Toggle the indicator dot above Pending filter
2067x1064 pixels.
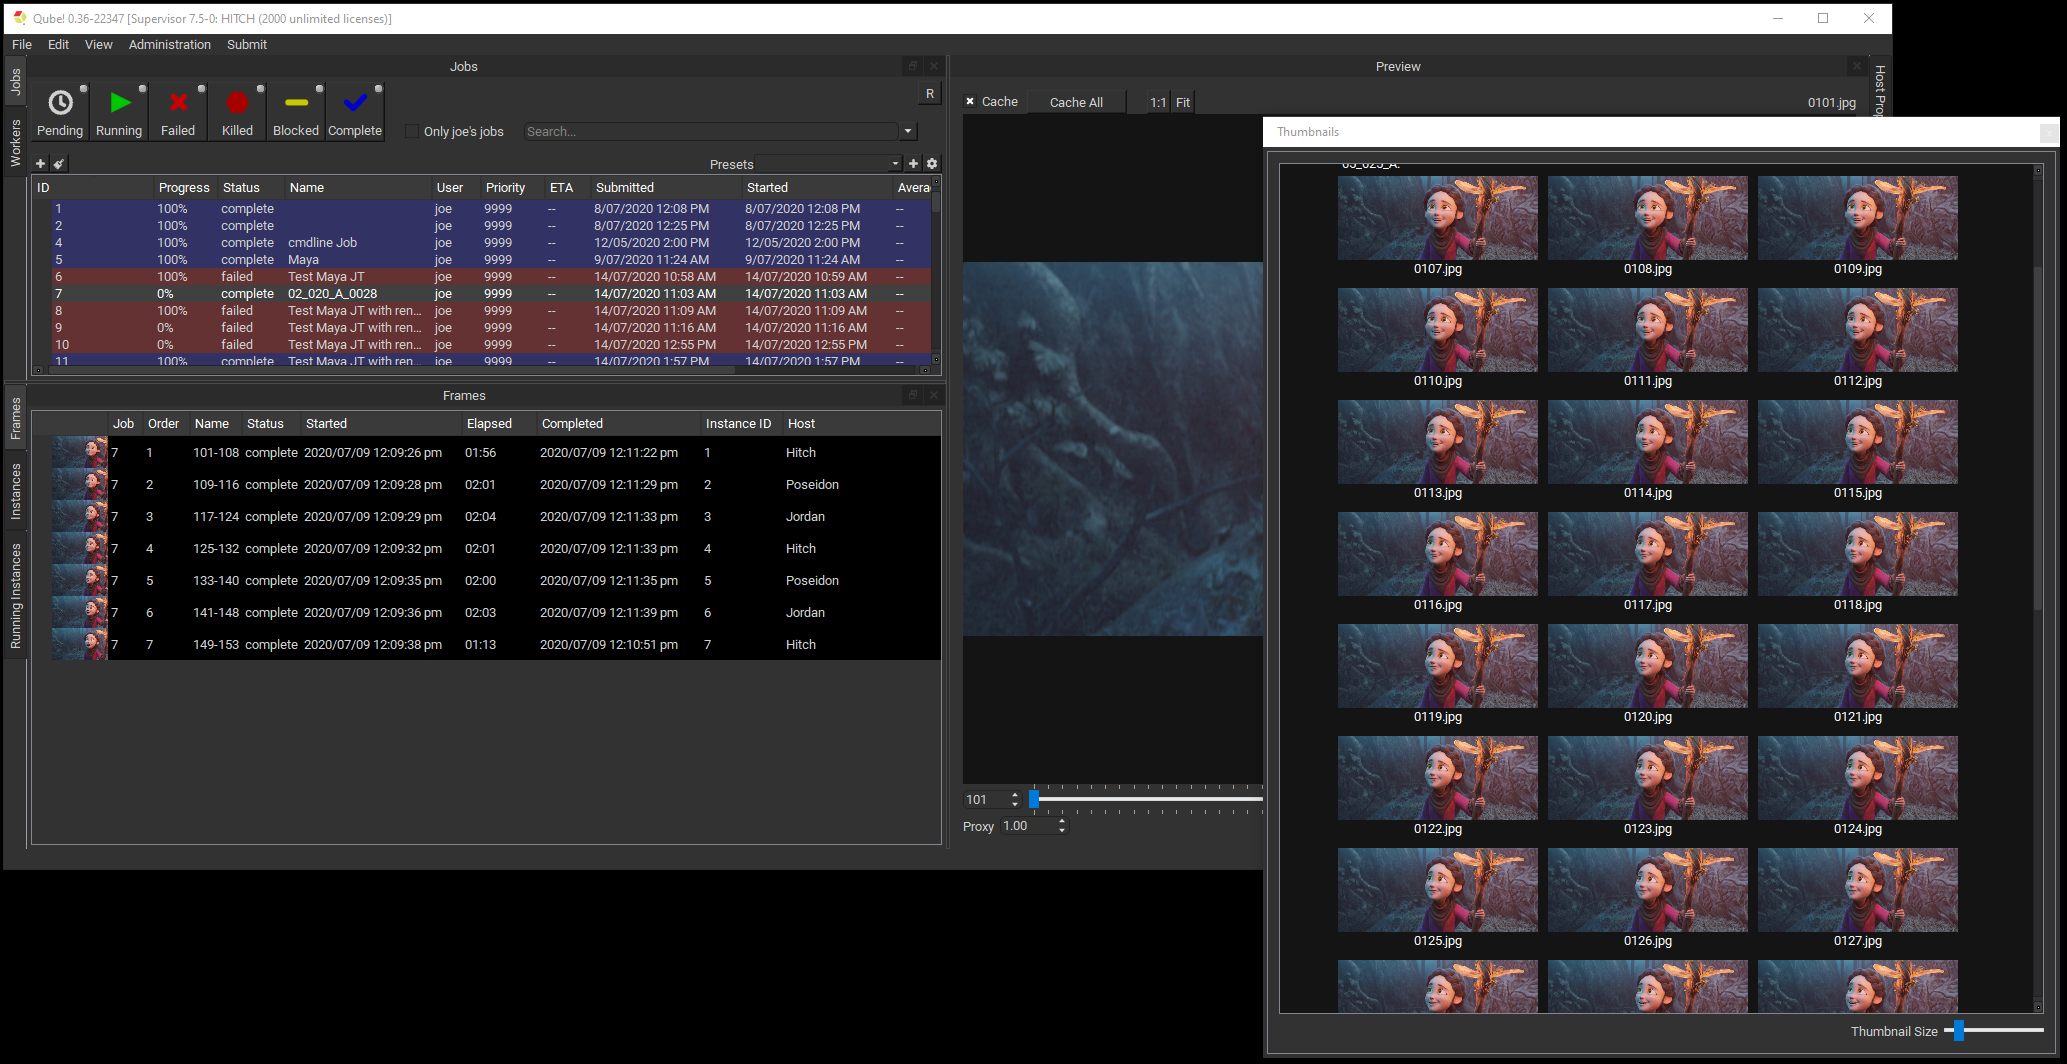(83, 87)
